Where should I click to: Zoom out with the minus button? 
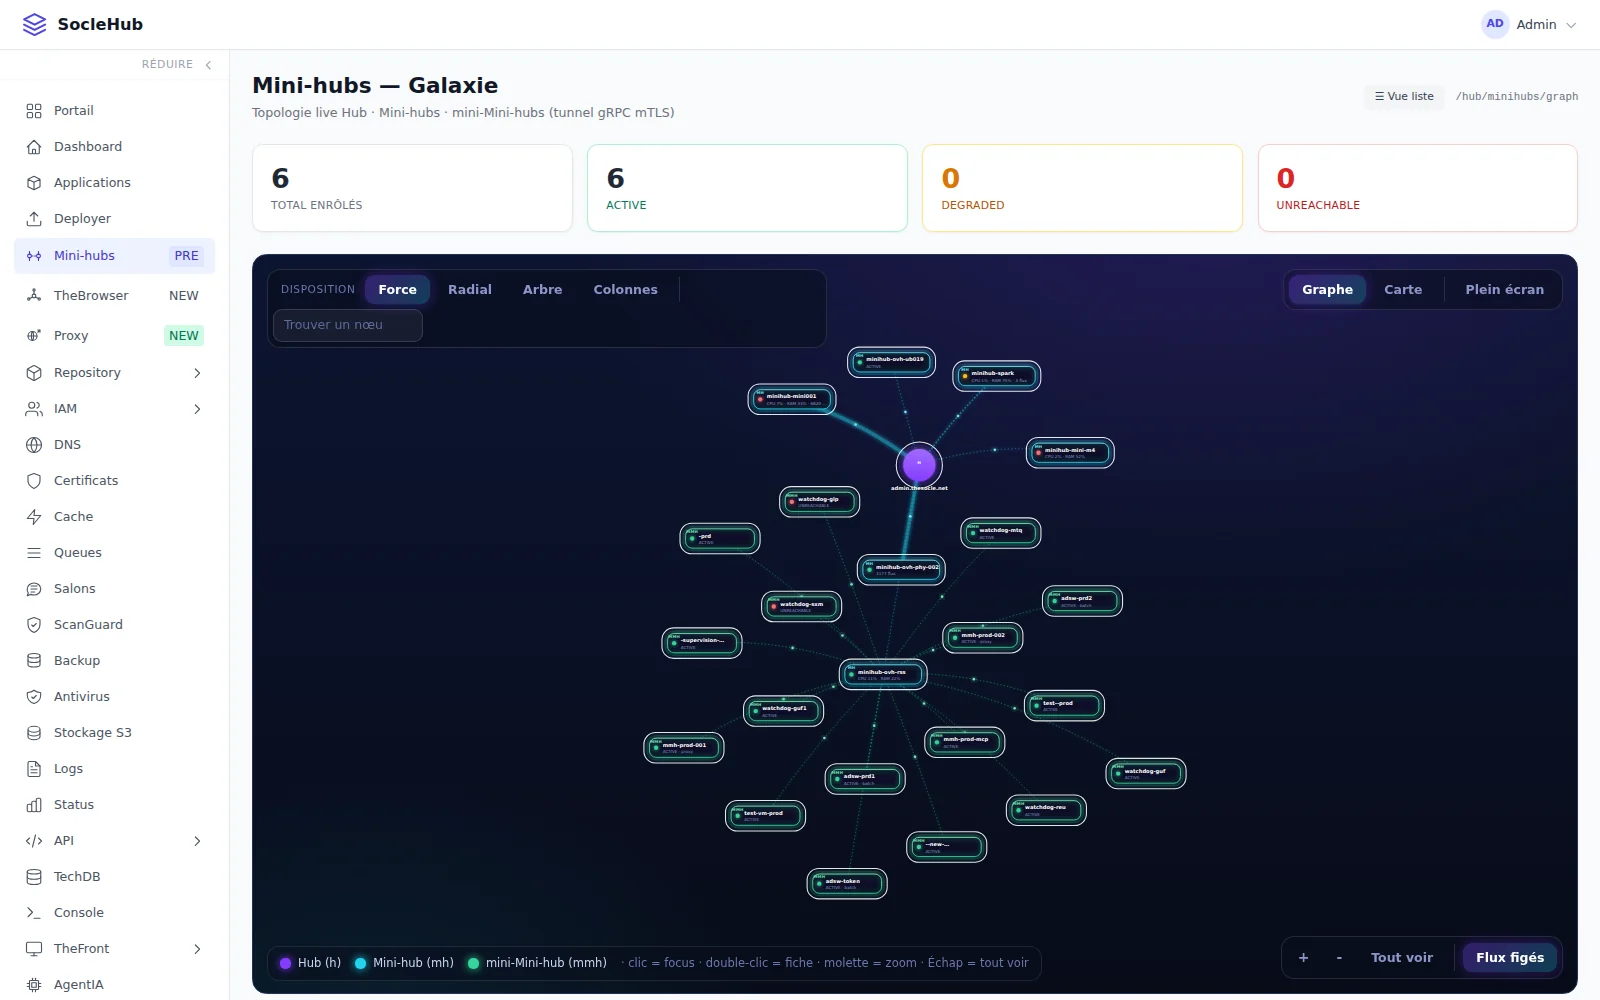tap(1339, 958)
